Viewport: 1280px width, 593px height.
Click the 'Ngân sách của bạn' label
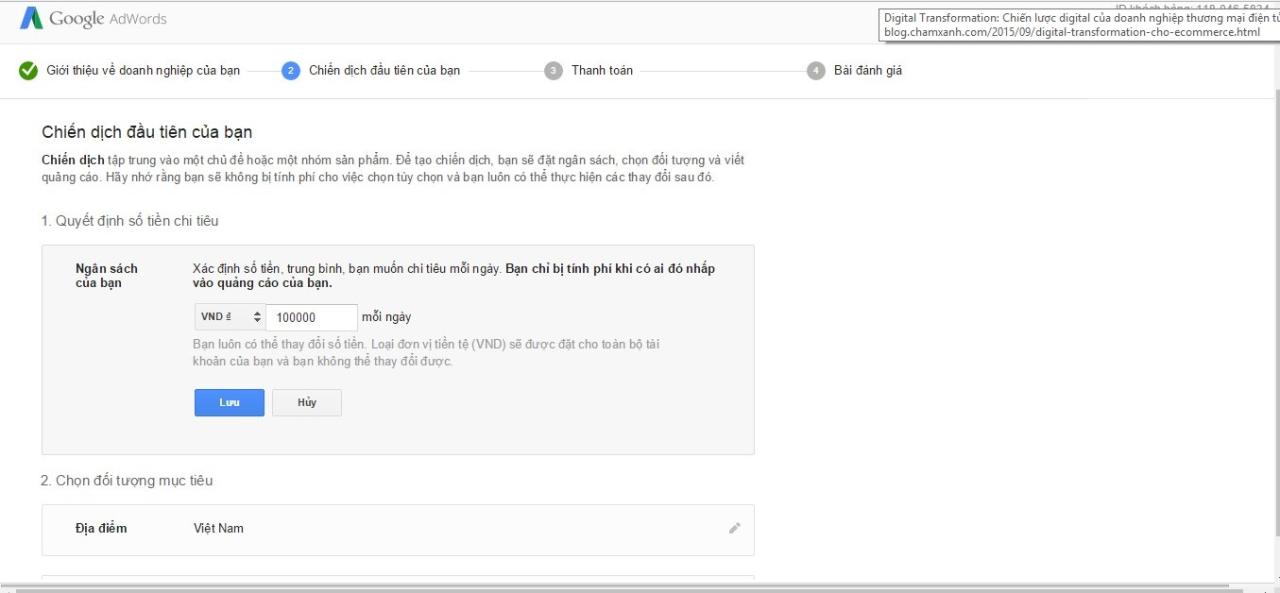[107, 276]
